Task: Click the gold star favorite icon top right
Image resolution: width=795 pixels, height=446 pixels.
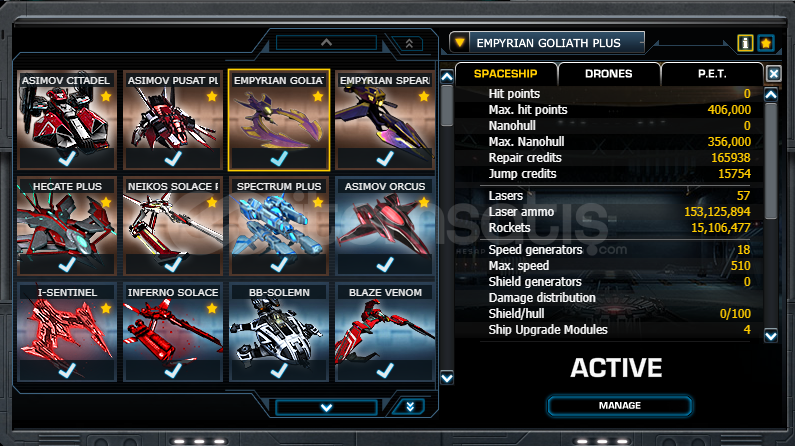Action: [x=766, y=43]
